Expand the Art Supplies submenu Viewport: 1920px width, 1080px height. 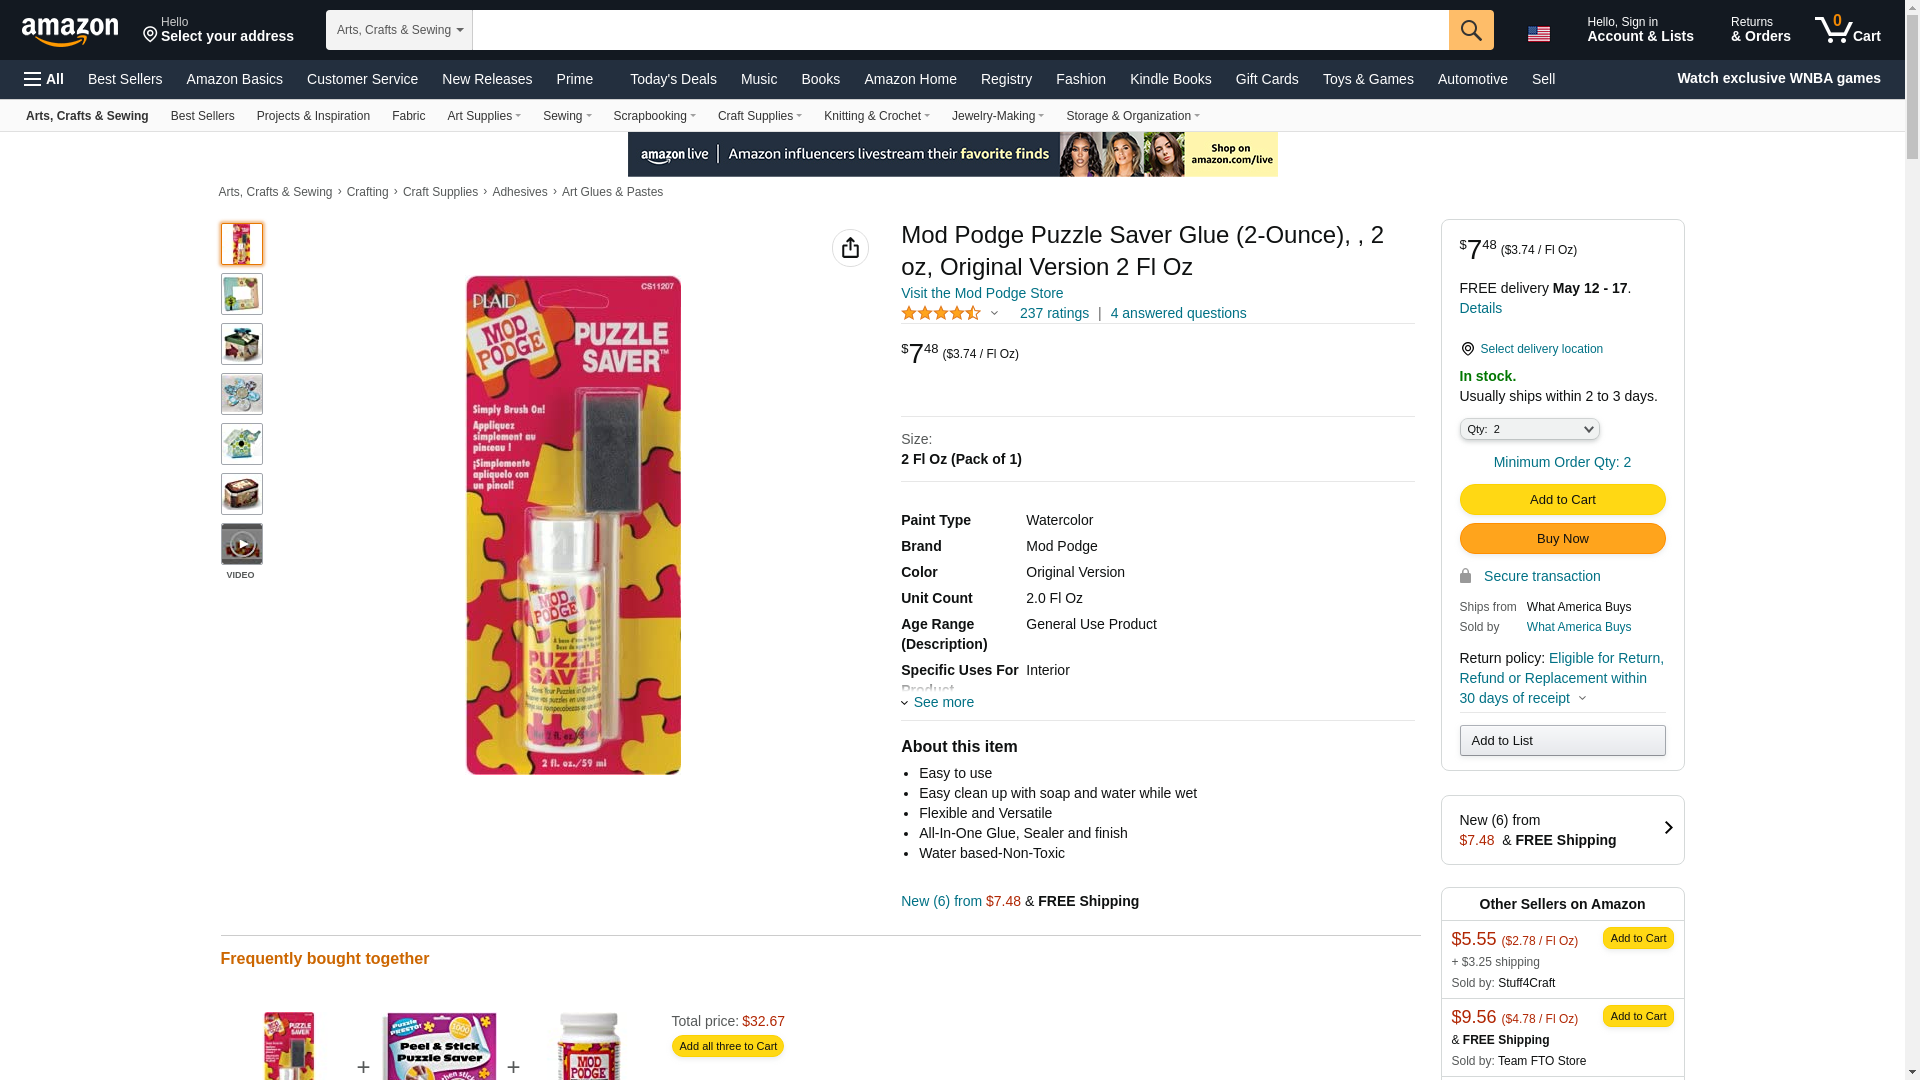click(x=484, y=116)
